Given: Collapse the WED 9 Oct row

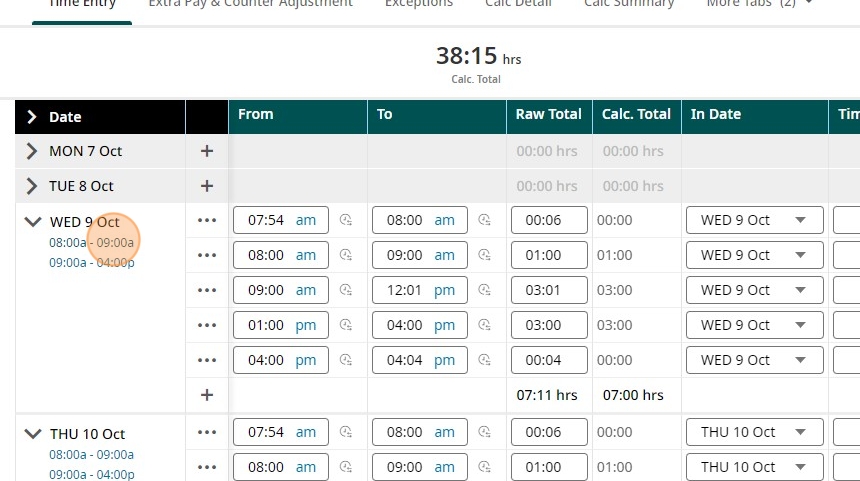Looking at the screenshot, I should click(32, 222).
